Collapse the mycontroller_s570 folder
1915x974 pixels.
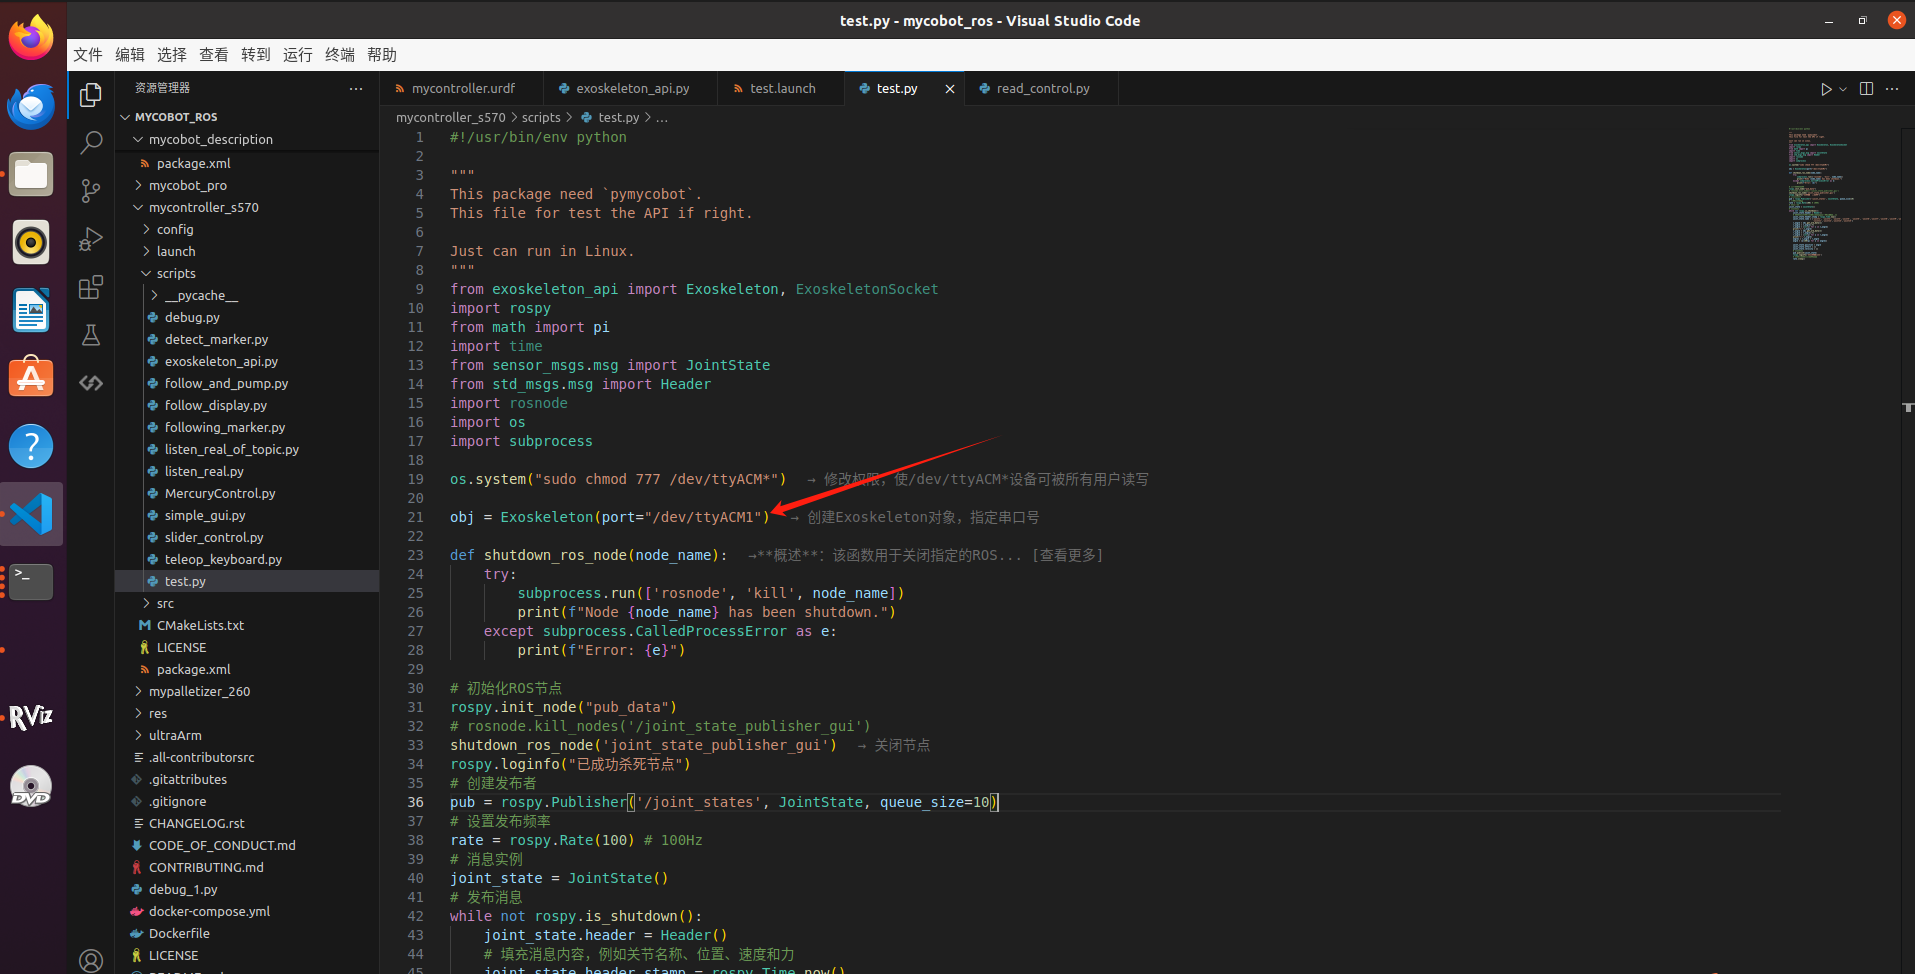pos(247,207)
